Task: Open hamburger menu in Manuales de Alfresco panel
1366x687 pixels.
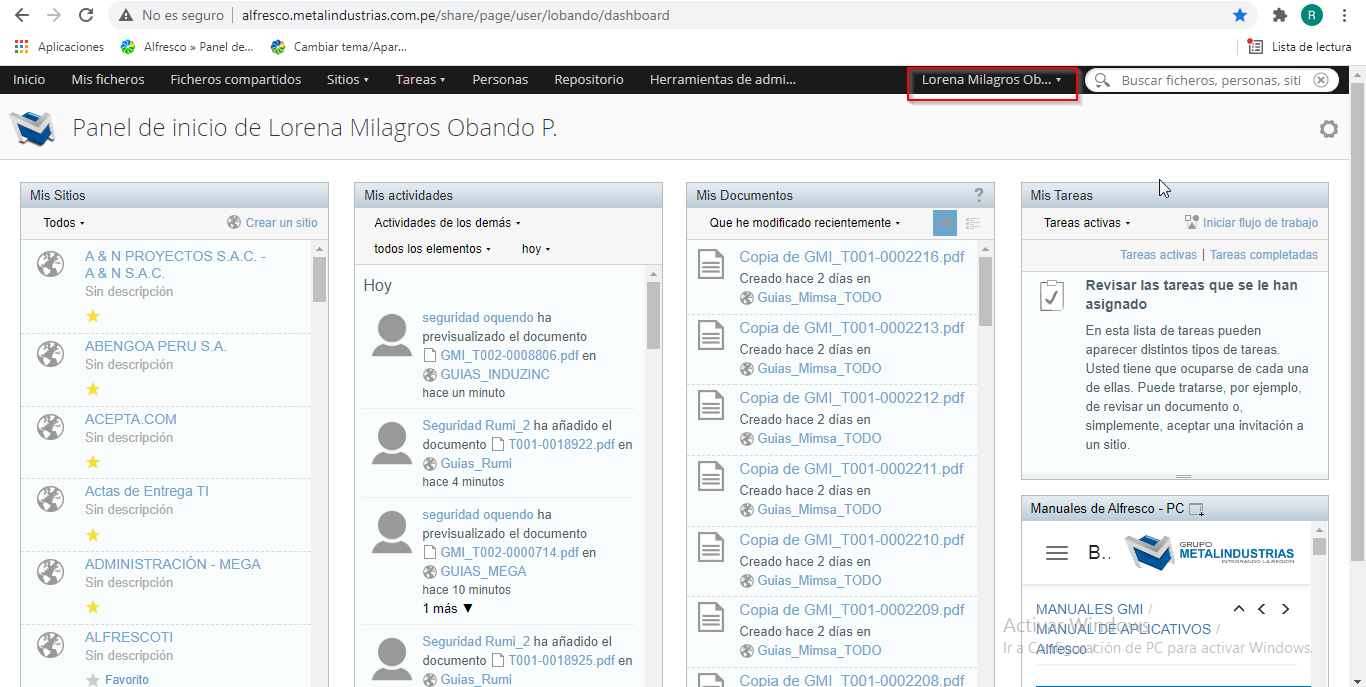Action: (x=1056, y=553)
